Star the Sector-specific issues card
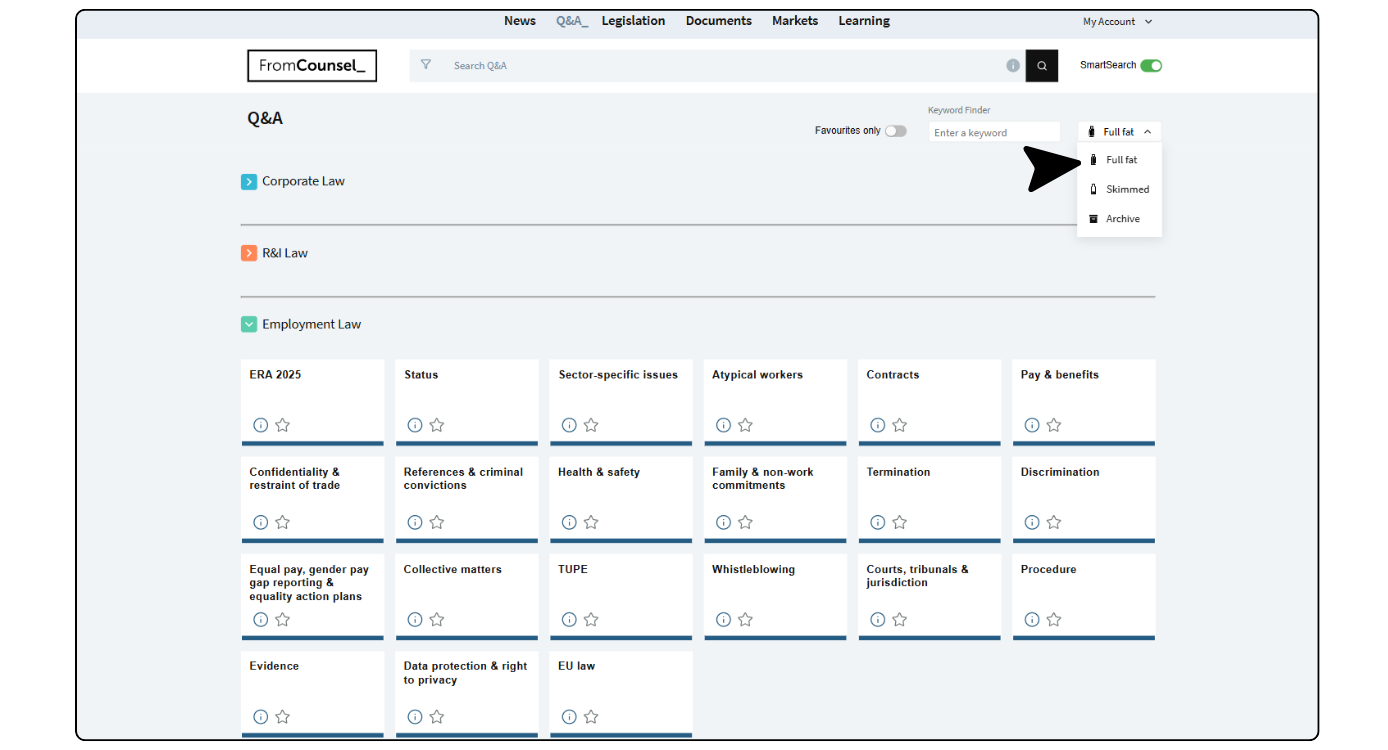This screenshot has height=750, width=1388. pyautogui.click(x=591, y=425)
